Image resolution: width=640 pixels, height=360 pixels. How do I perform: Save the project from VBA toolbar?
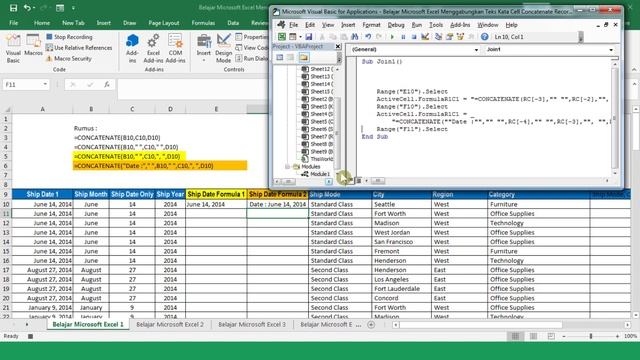(x=309, y=37)
